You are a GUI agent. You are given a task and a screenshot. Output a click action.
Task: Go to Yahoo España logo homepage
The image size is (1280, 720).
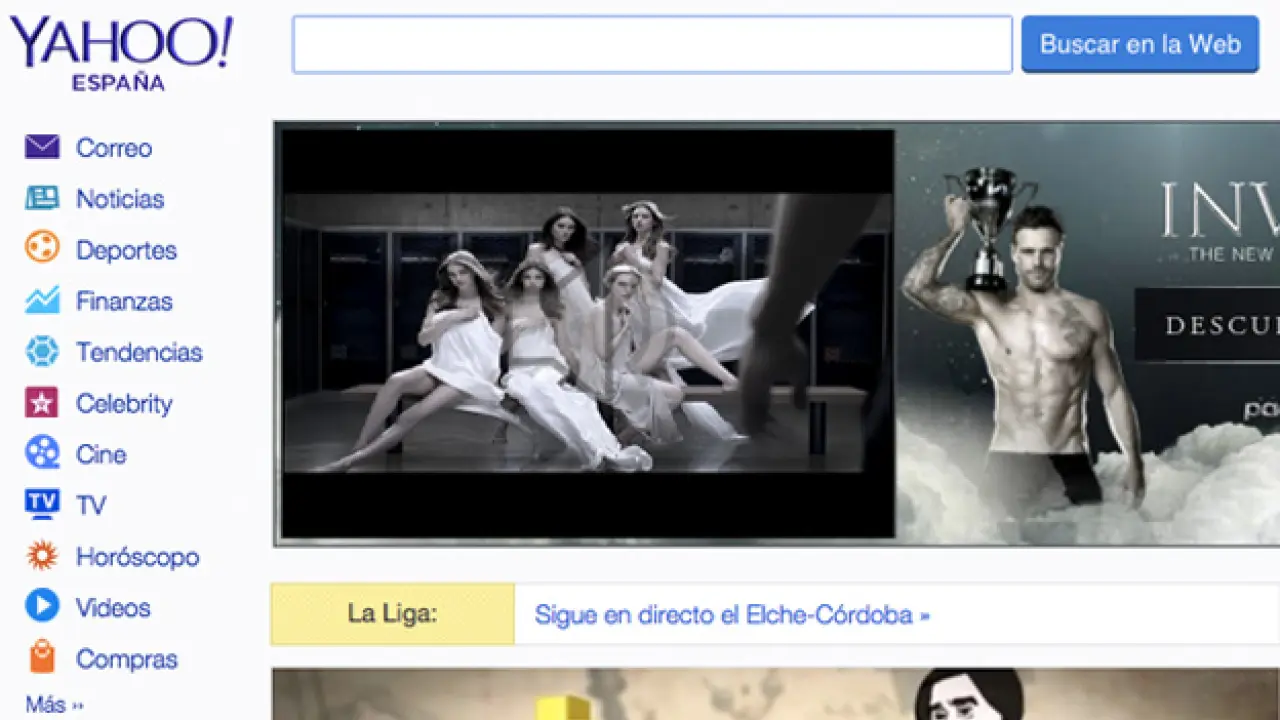(120, 52)
